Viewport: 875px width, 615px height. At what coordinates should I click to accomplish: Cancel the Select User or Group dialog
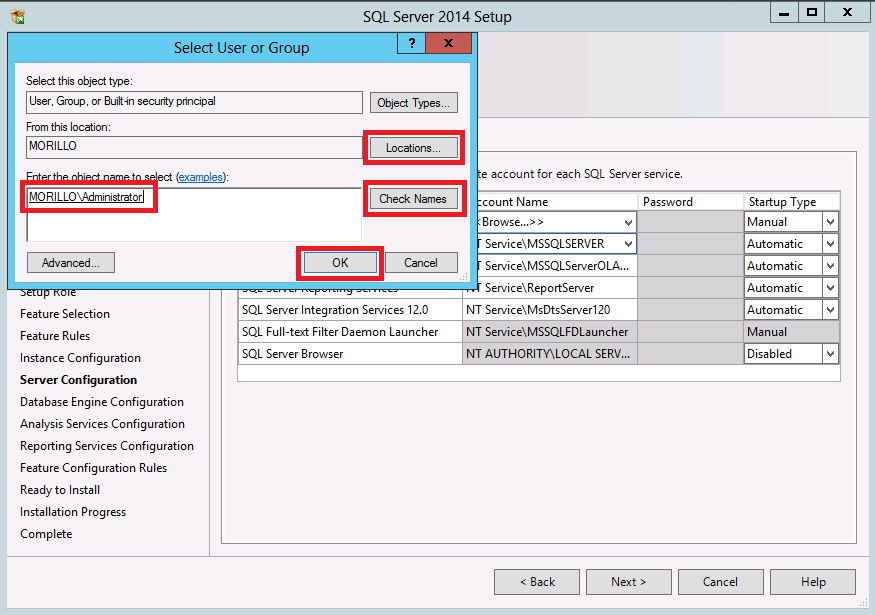click(x=421, y=263)
